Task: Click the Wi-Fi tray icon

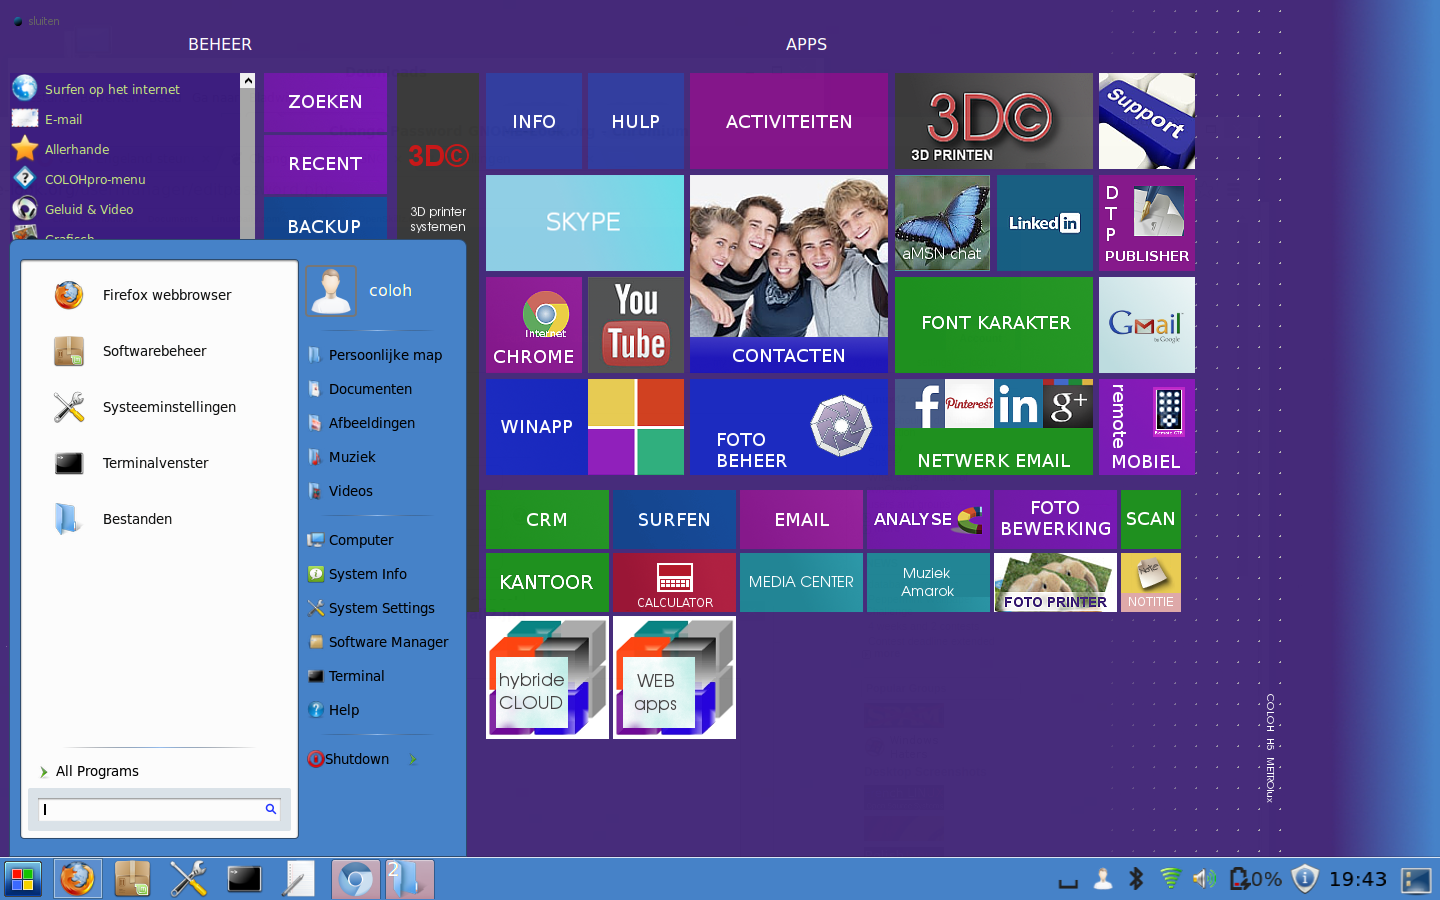Action: (1170, 879)
